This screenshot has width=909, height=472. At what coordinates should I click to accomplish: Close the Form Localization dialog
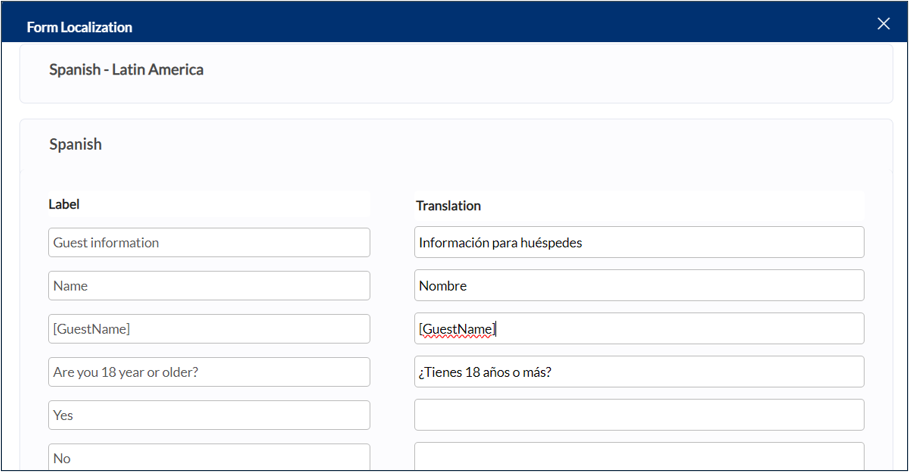[883, 24]
